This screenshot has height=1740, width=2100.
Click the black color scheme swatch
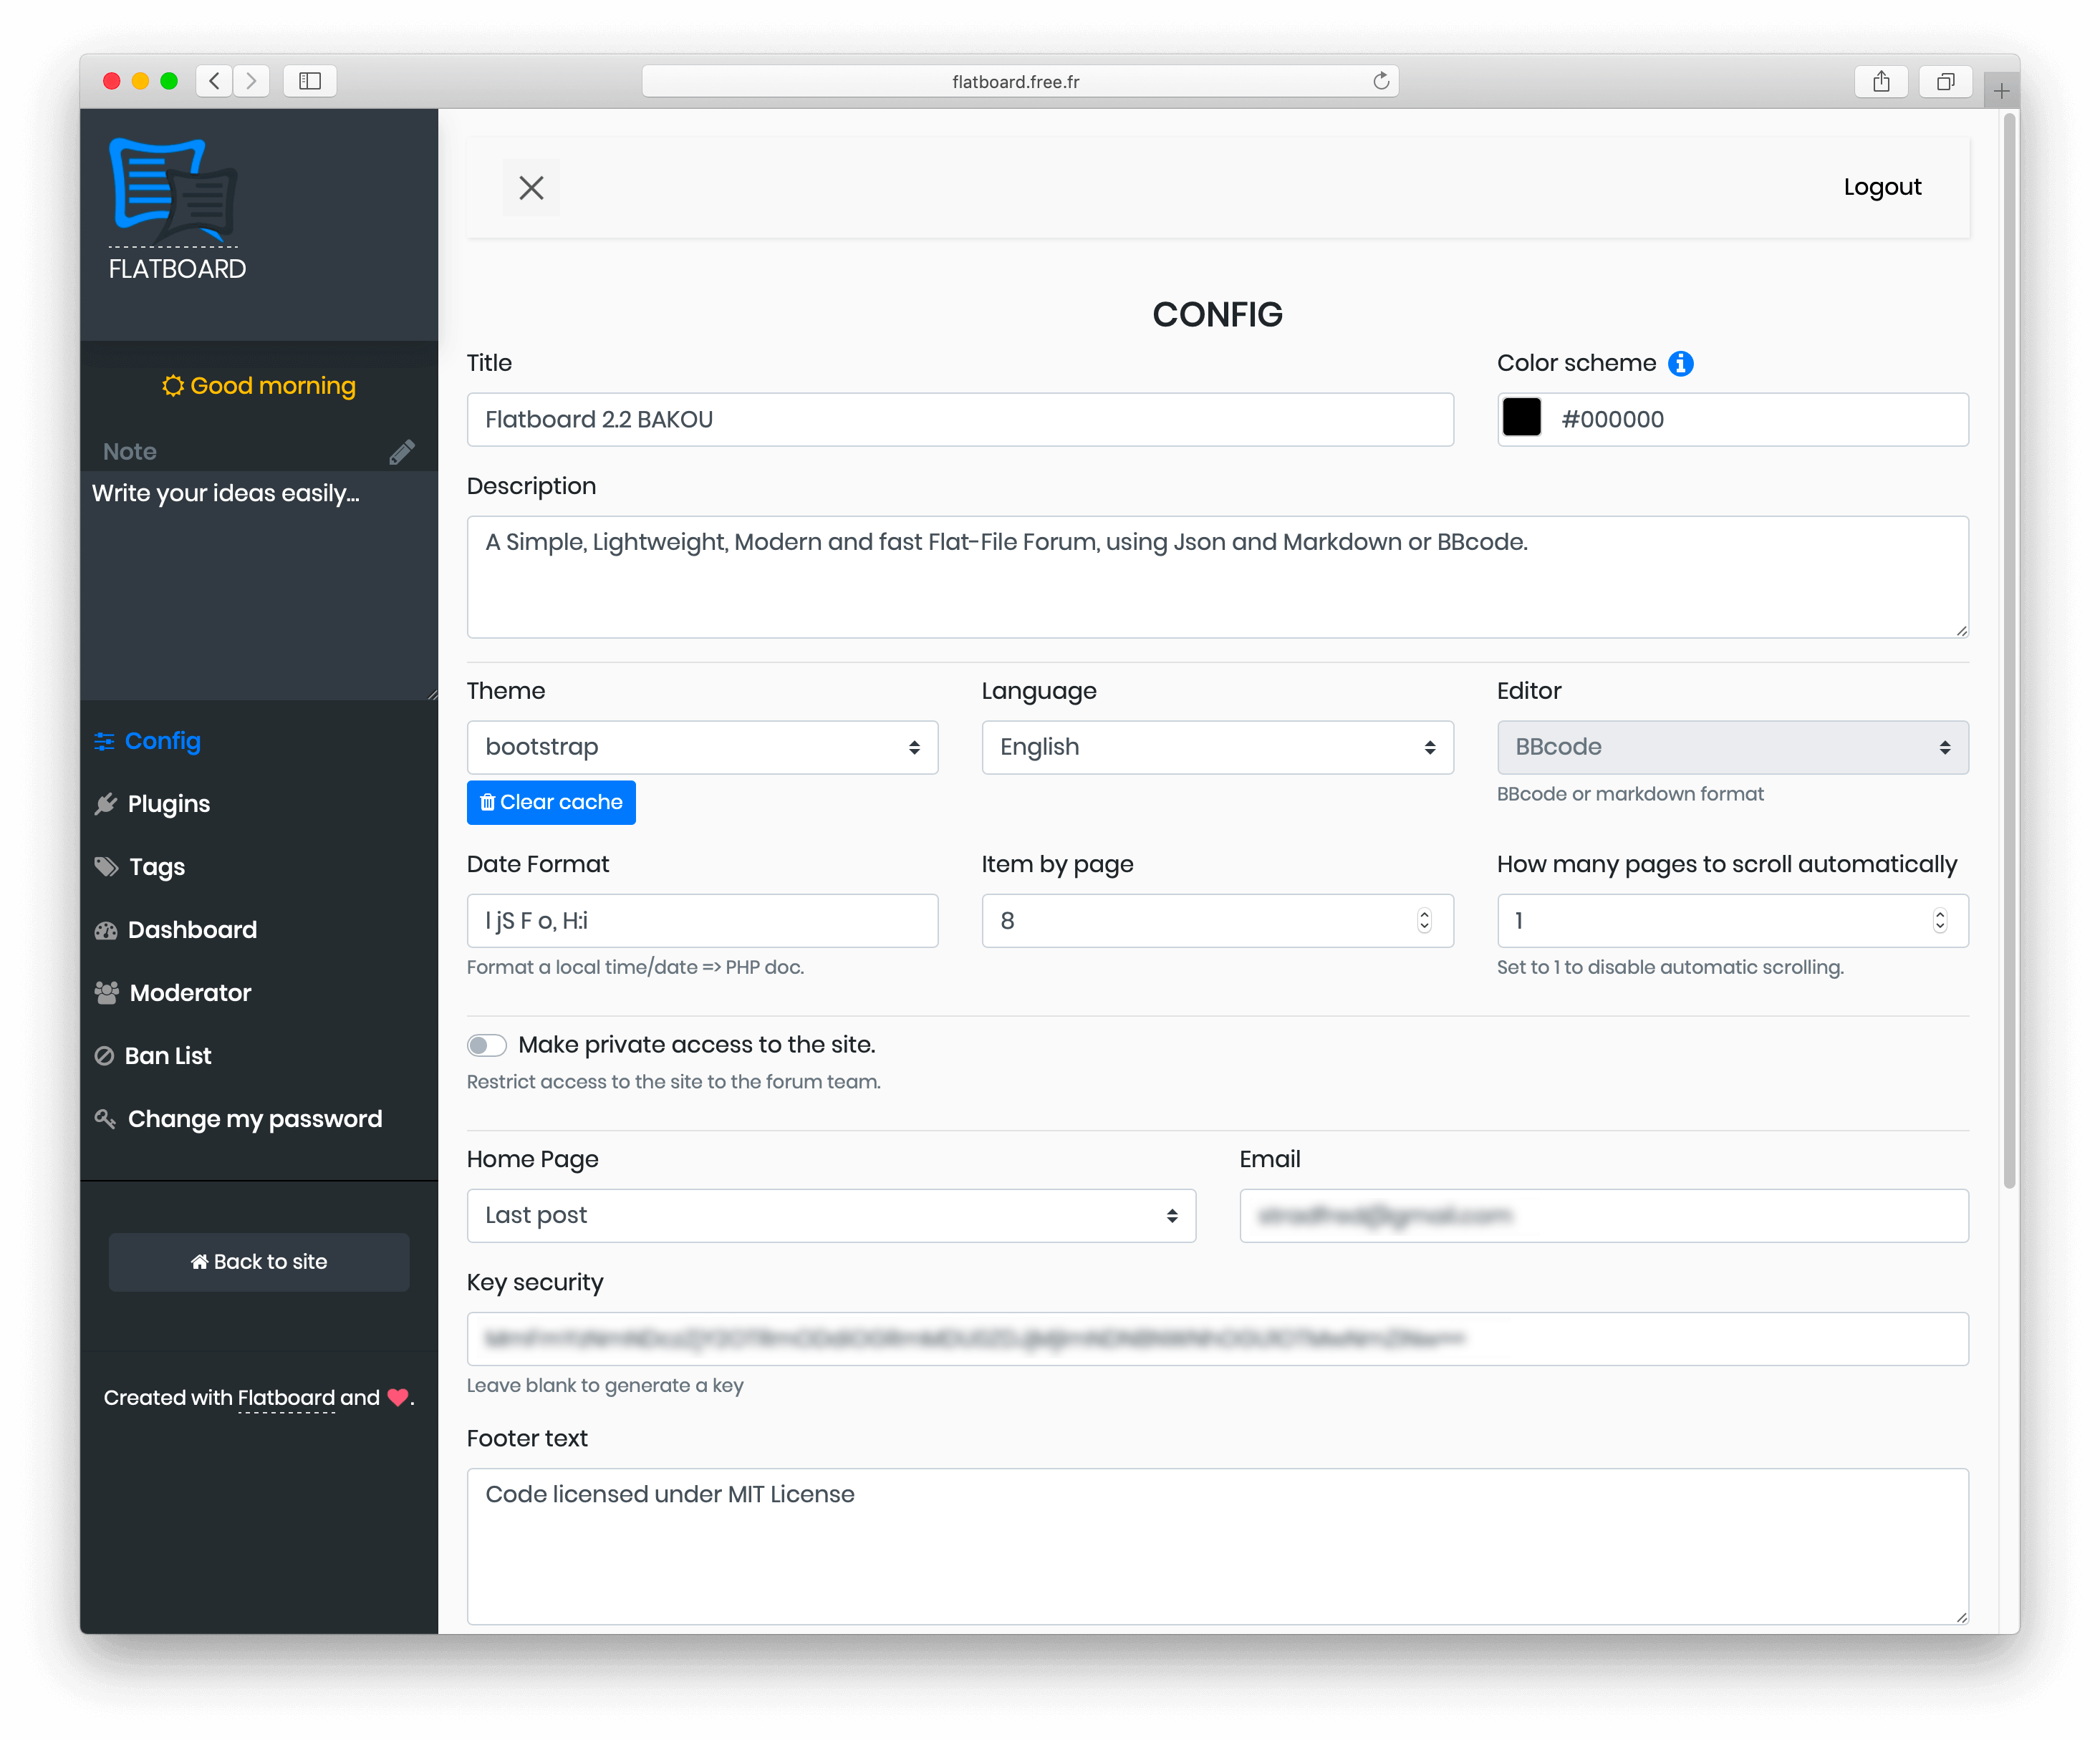pyautogui.click(x=1521, y=418)
